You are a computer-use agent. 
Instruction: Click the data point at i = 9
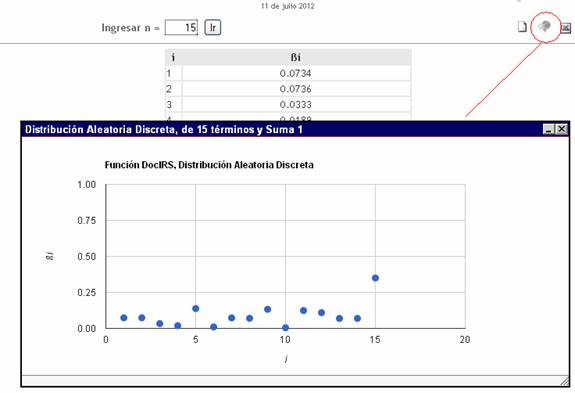pos(267,309)
